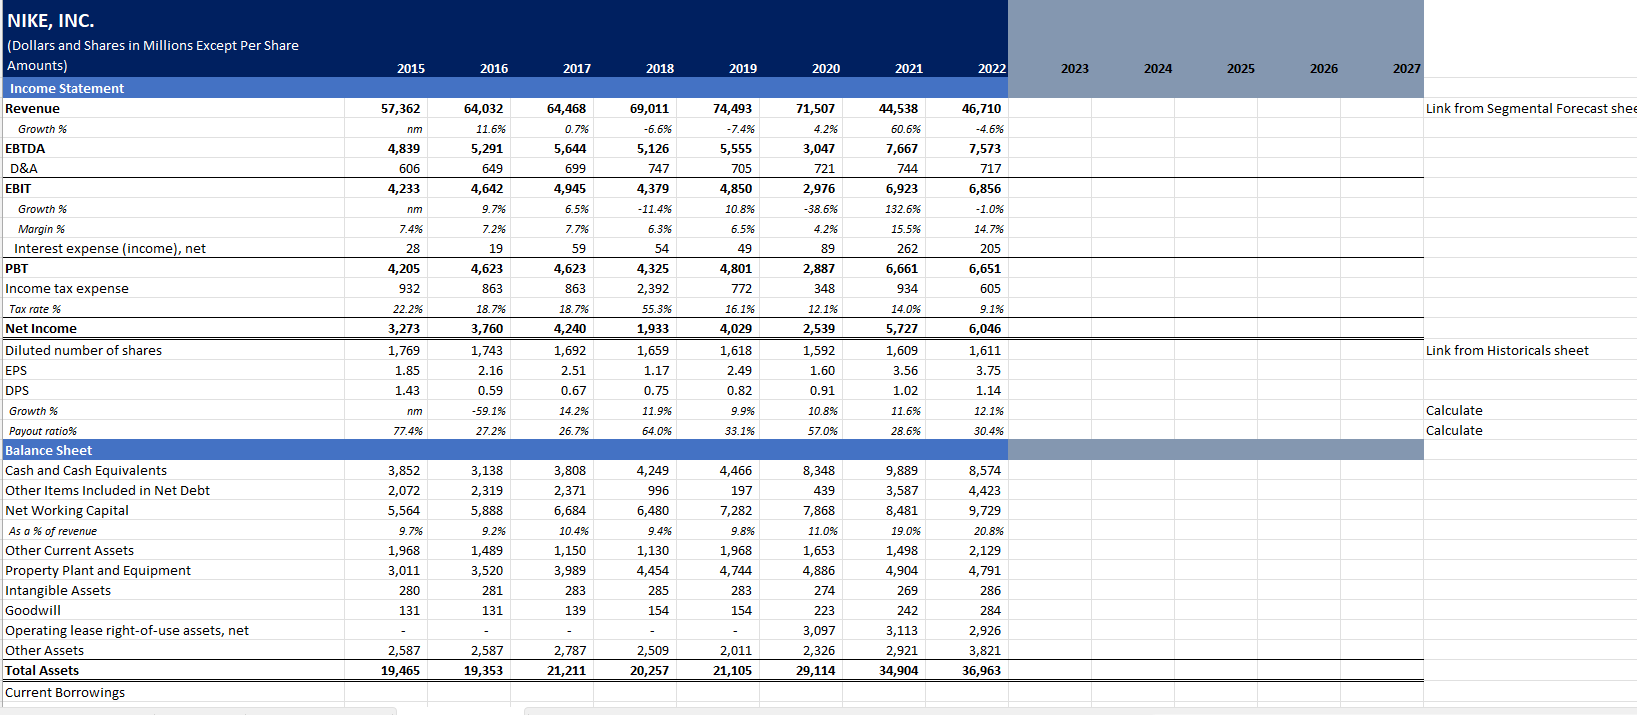Select 2018 D&A value 747
This screenshot has height=715, width=1637.
[659, 168]
